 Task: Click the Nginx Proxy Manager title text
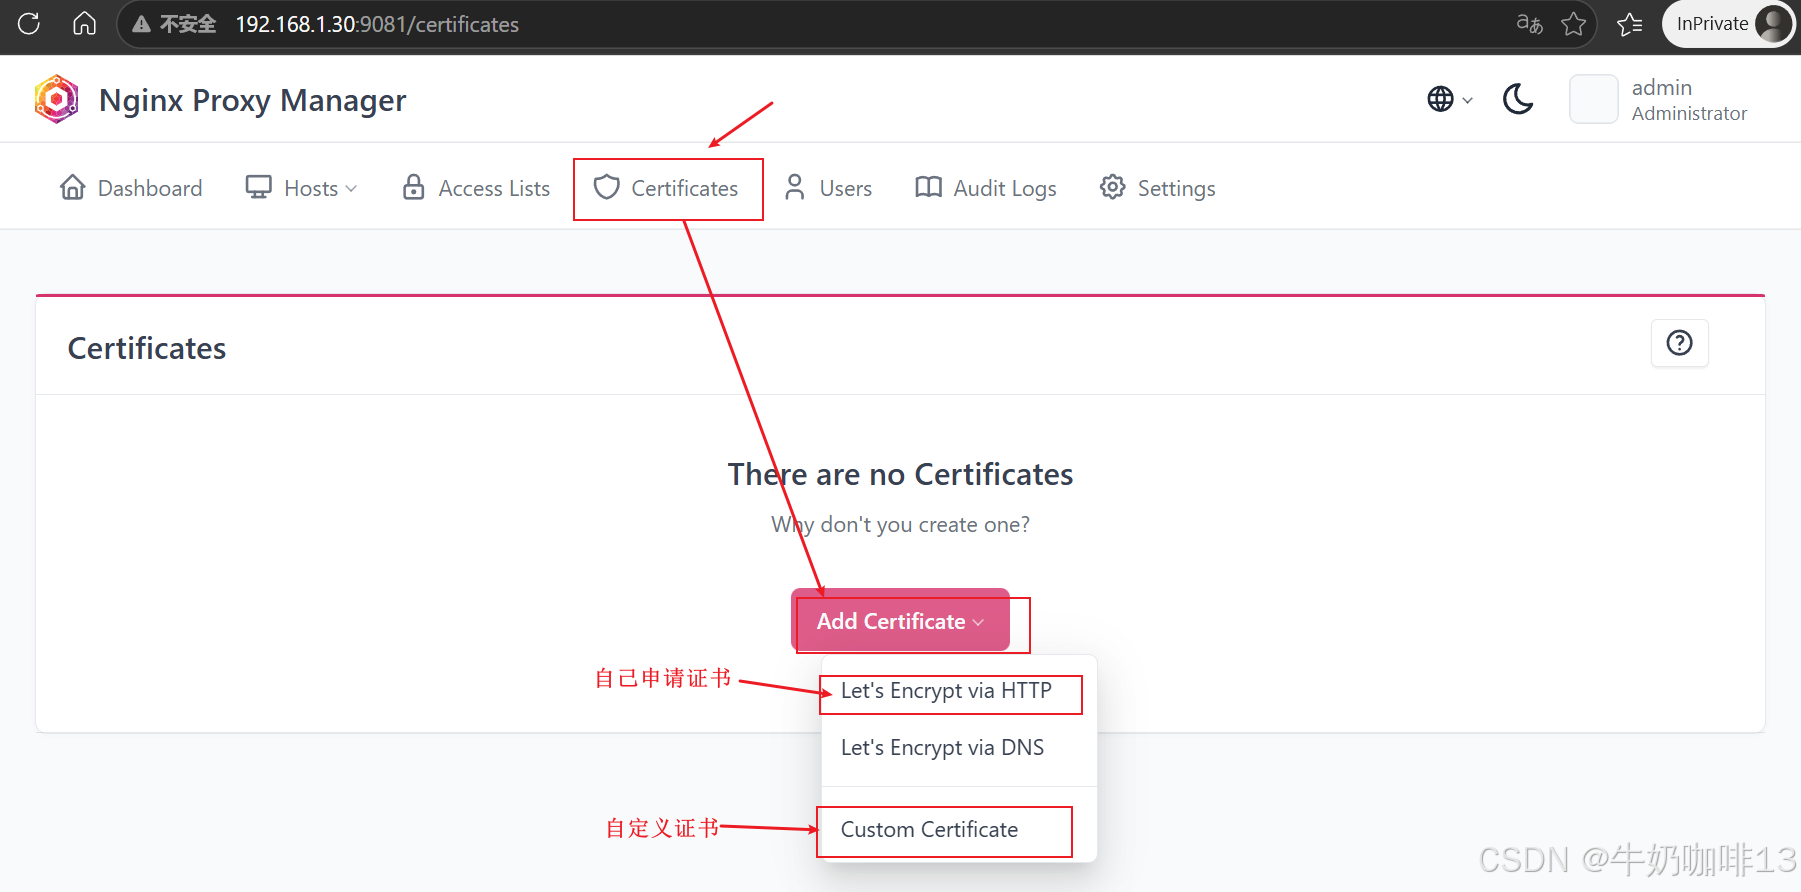click(x=253, y=100)
